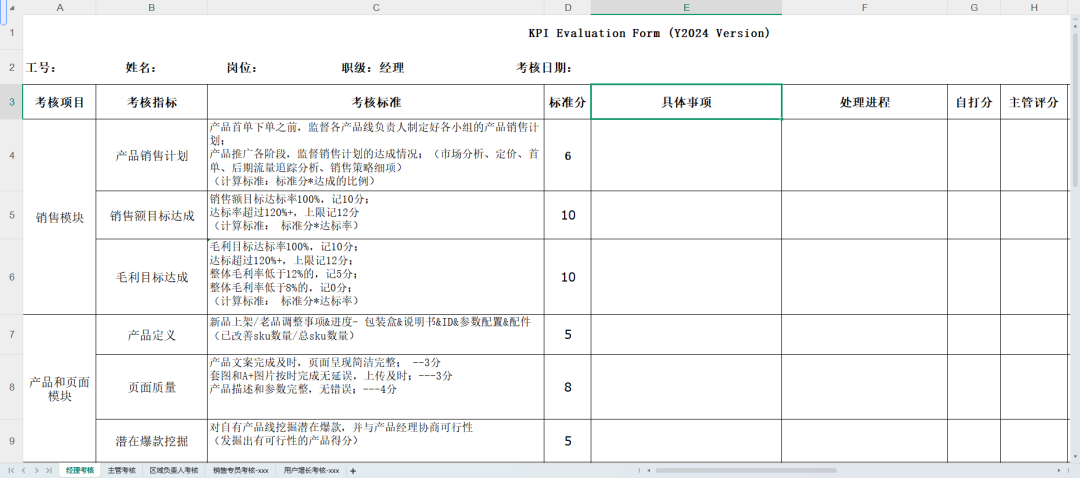Select row 5 header
This screenshot has width=1080, height=478.
(11, 215)
